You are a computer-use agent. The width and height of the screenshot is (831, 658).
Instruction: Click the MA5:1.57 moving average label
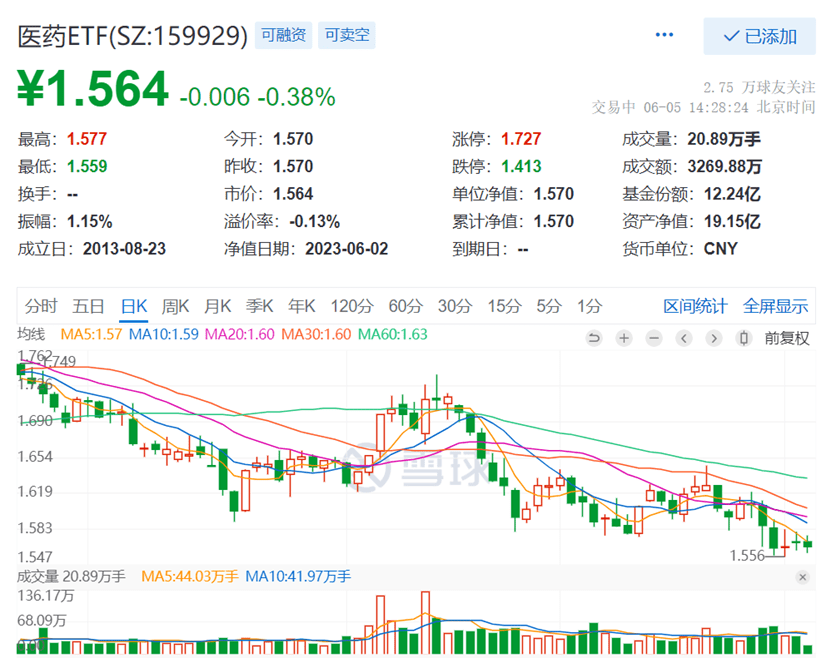(x=91, y=334)
